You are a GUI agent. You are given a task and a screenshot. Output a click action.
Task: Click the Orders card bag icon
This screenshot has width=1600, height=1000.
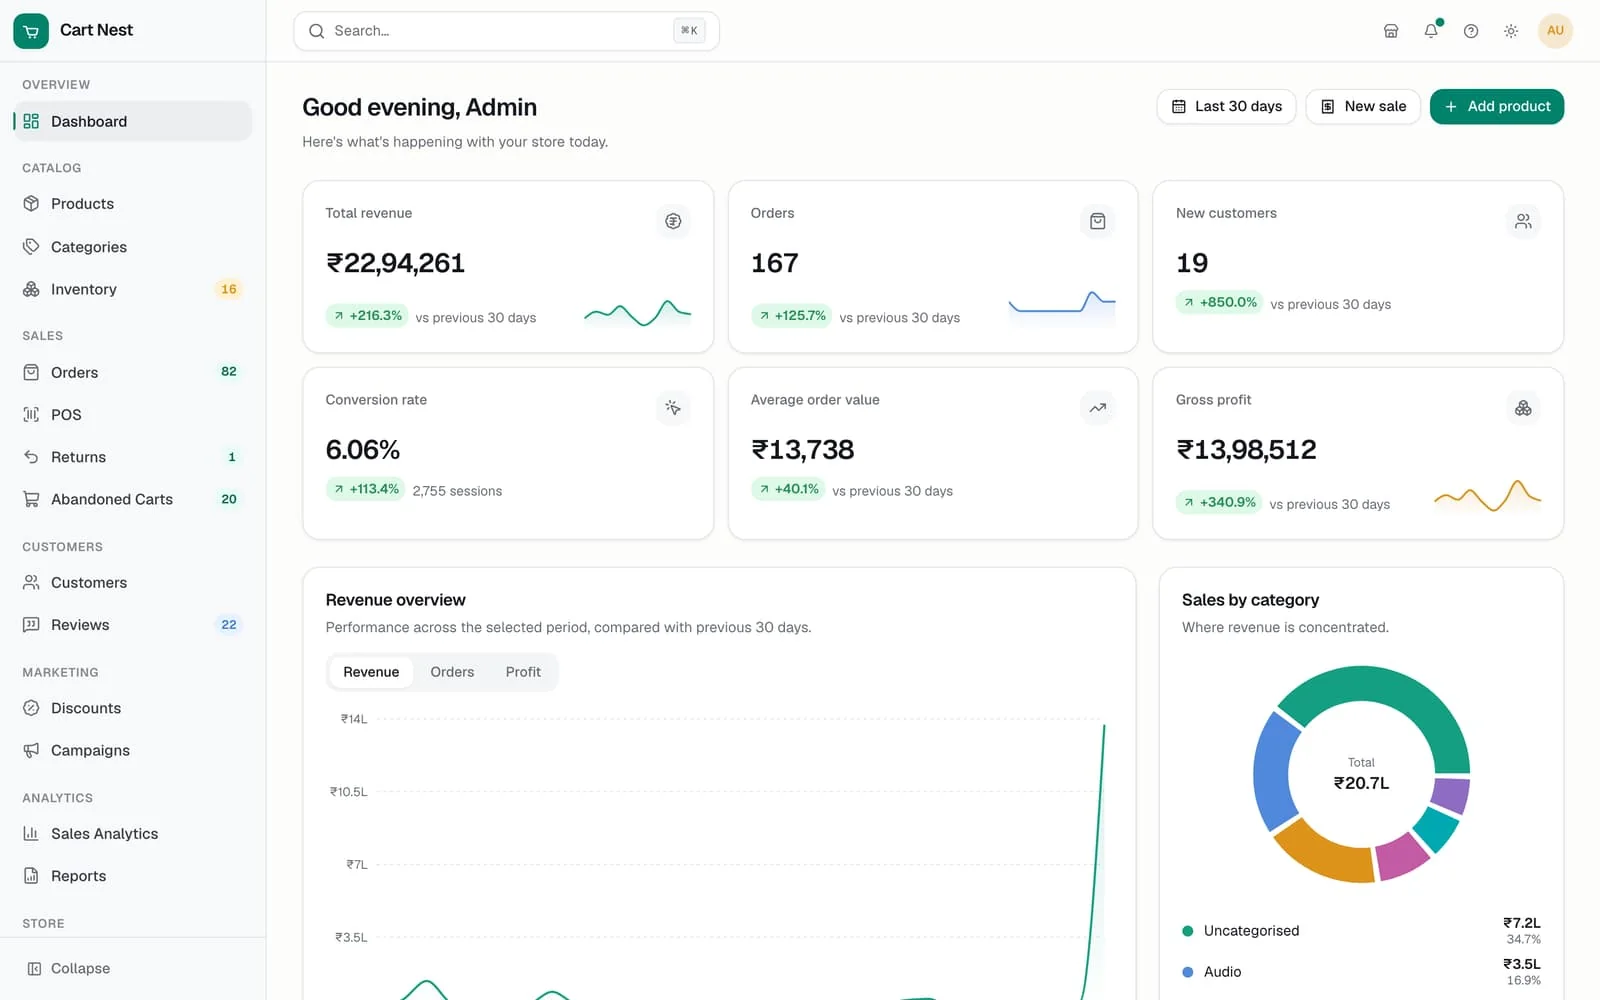click(x=1098, y=221)
